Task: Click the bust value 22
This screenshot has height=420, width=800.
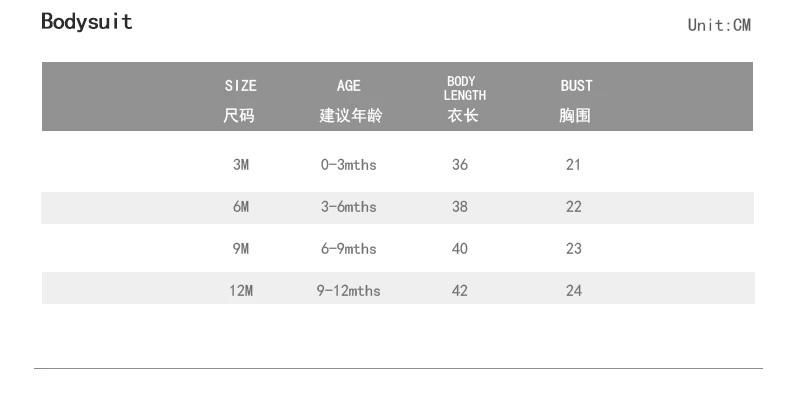Action: [573, 207]
